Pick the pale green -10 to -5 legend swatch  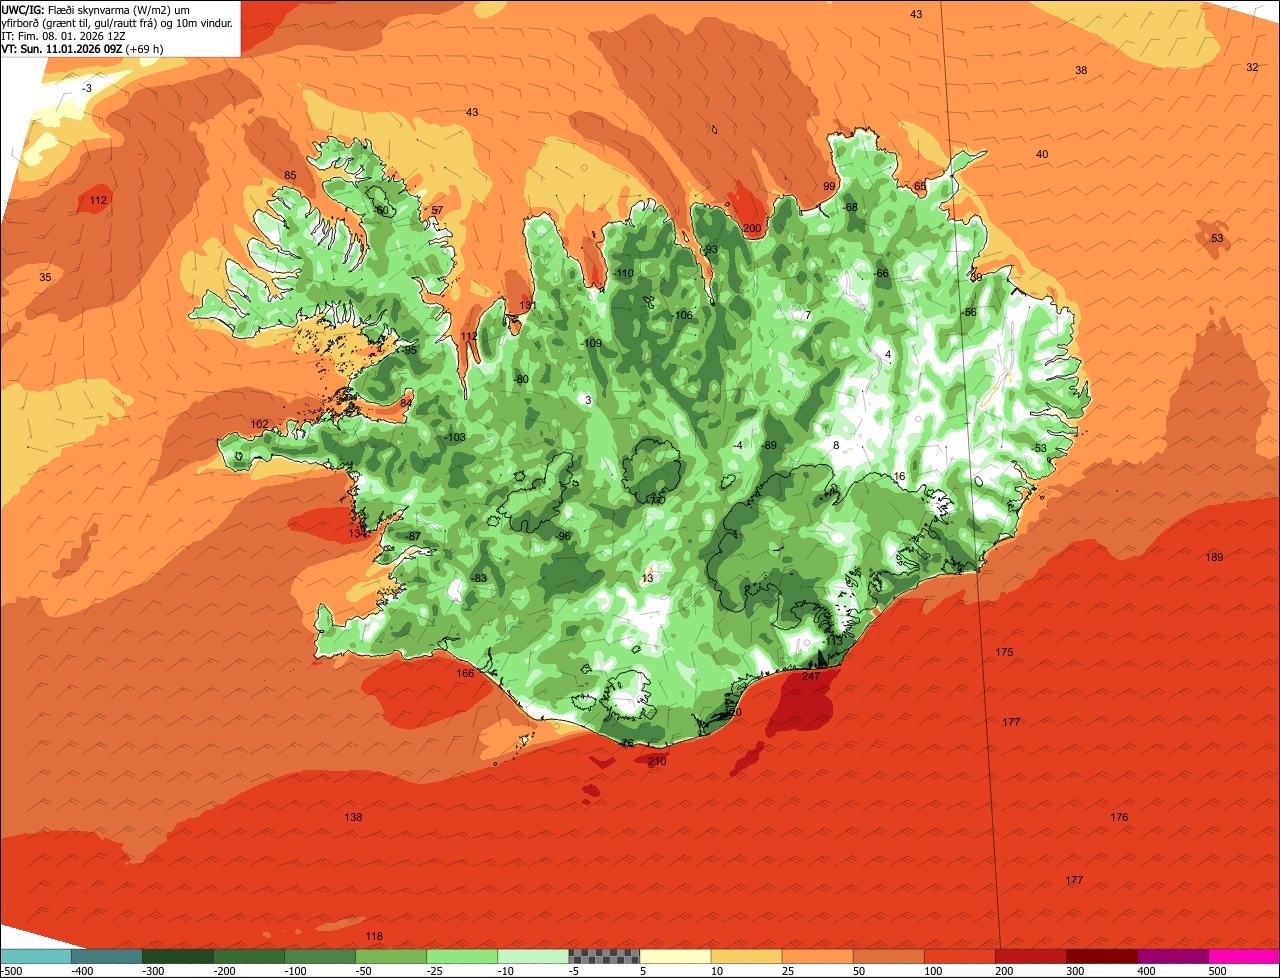532,955
